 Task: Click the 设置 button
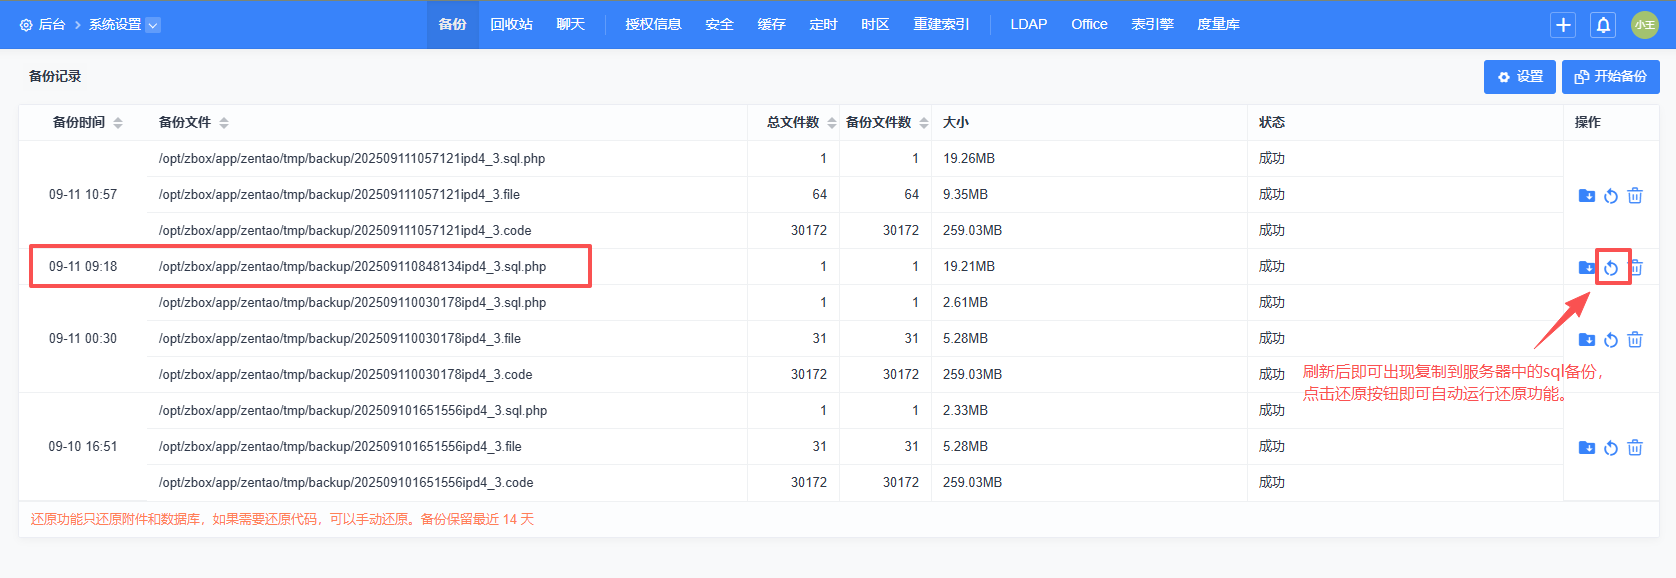1520,77
